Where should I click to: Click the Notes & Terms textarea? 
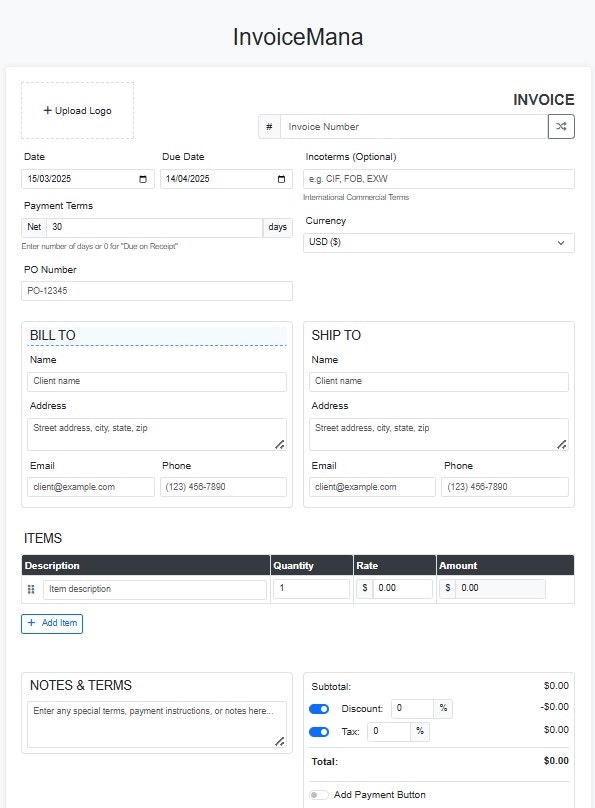click(x=157, y=725)
